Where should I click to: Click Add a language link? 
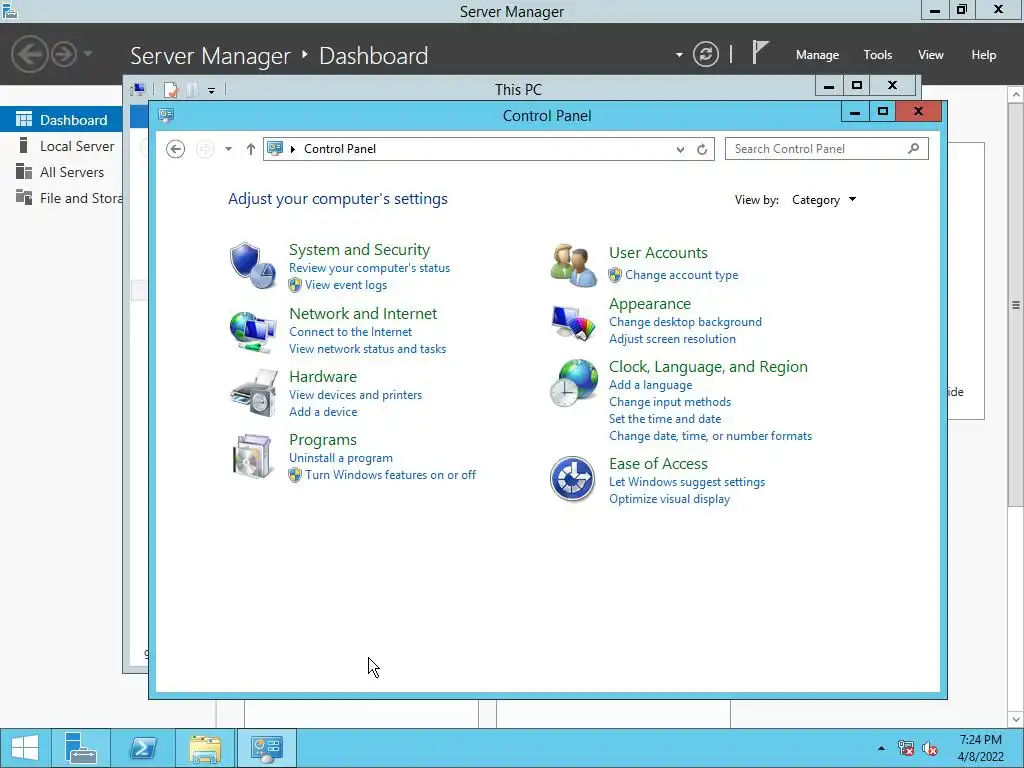[x=650, y=385]
